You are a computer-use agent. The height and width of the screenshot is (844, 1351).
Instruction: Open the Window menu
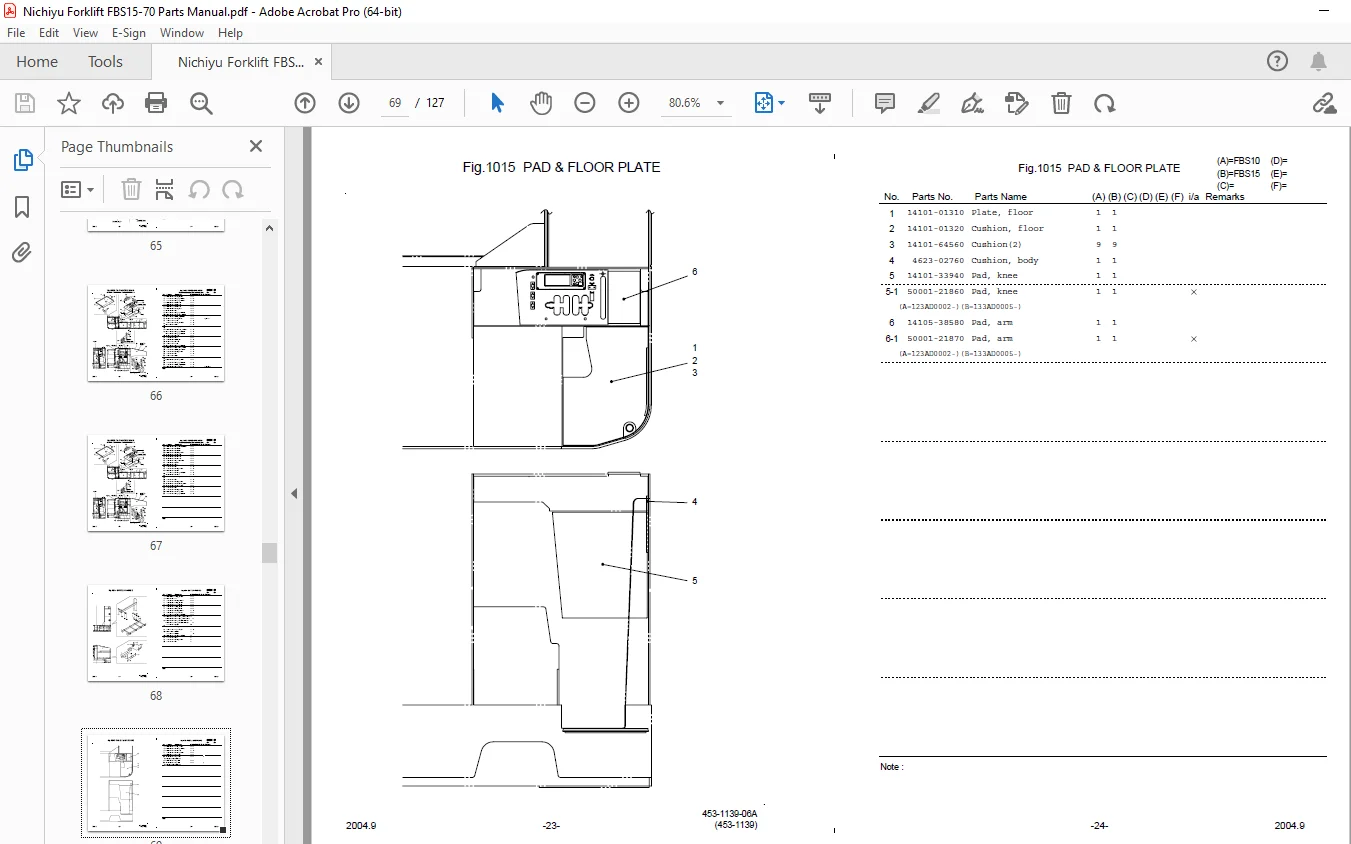(182, 33)
